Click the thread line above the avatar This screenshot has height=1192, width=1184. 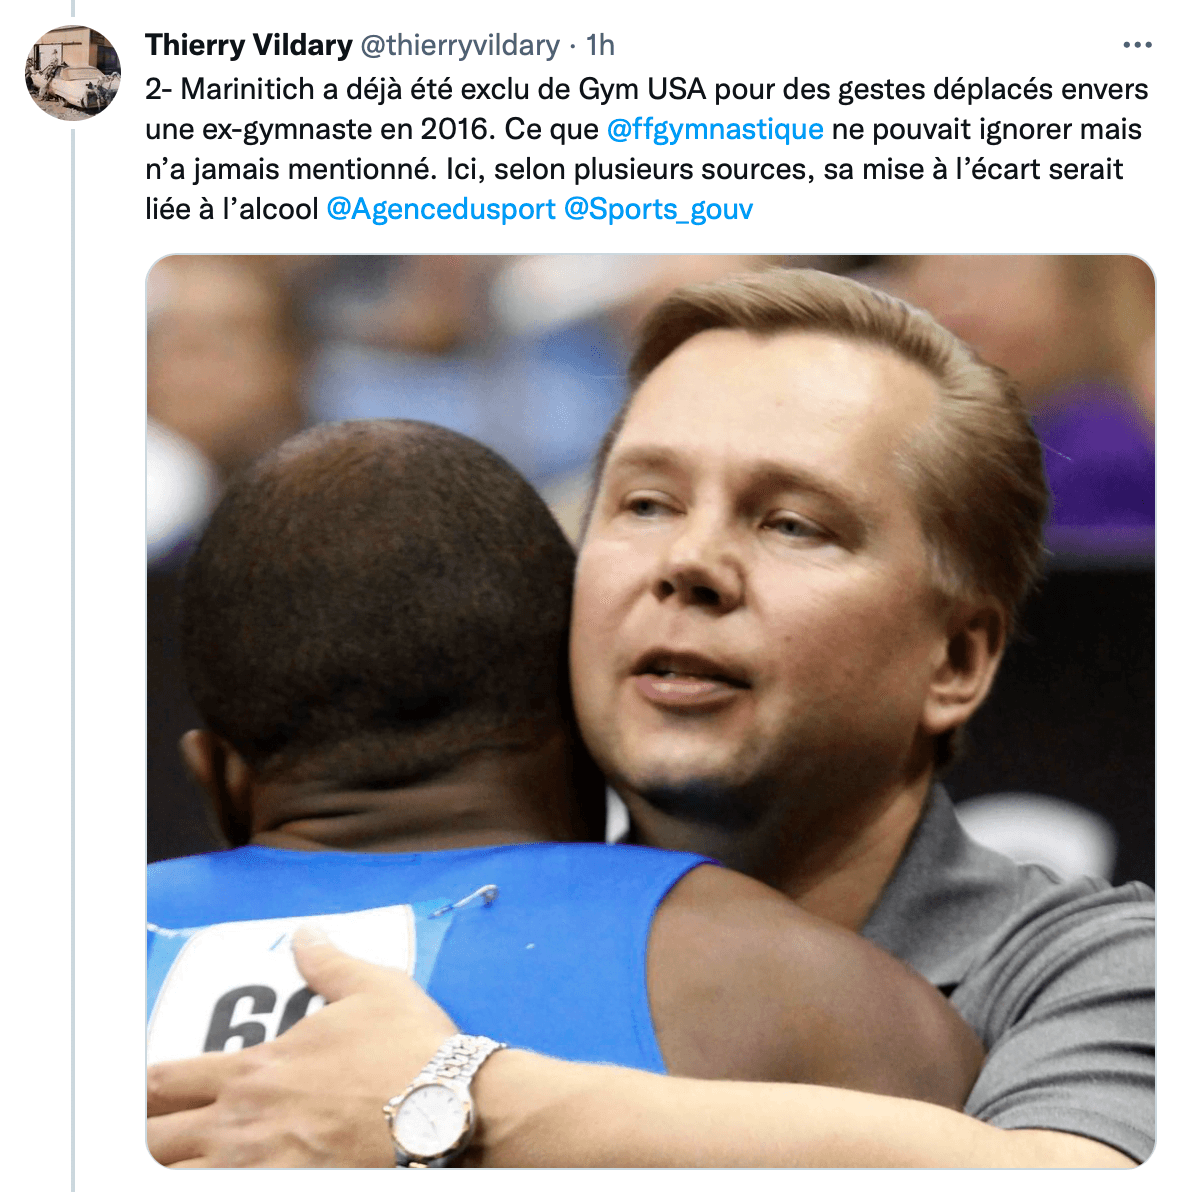coord(73,8)
